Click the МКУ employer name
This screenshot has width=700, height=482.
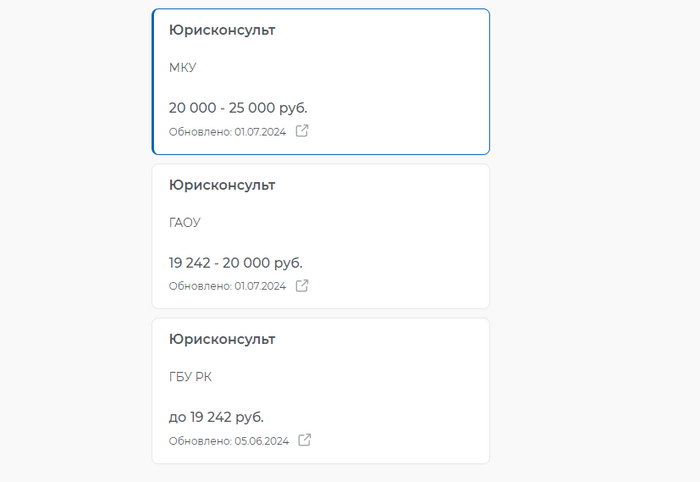click(x=183, y=68)
